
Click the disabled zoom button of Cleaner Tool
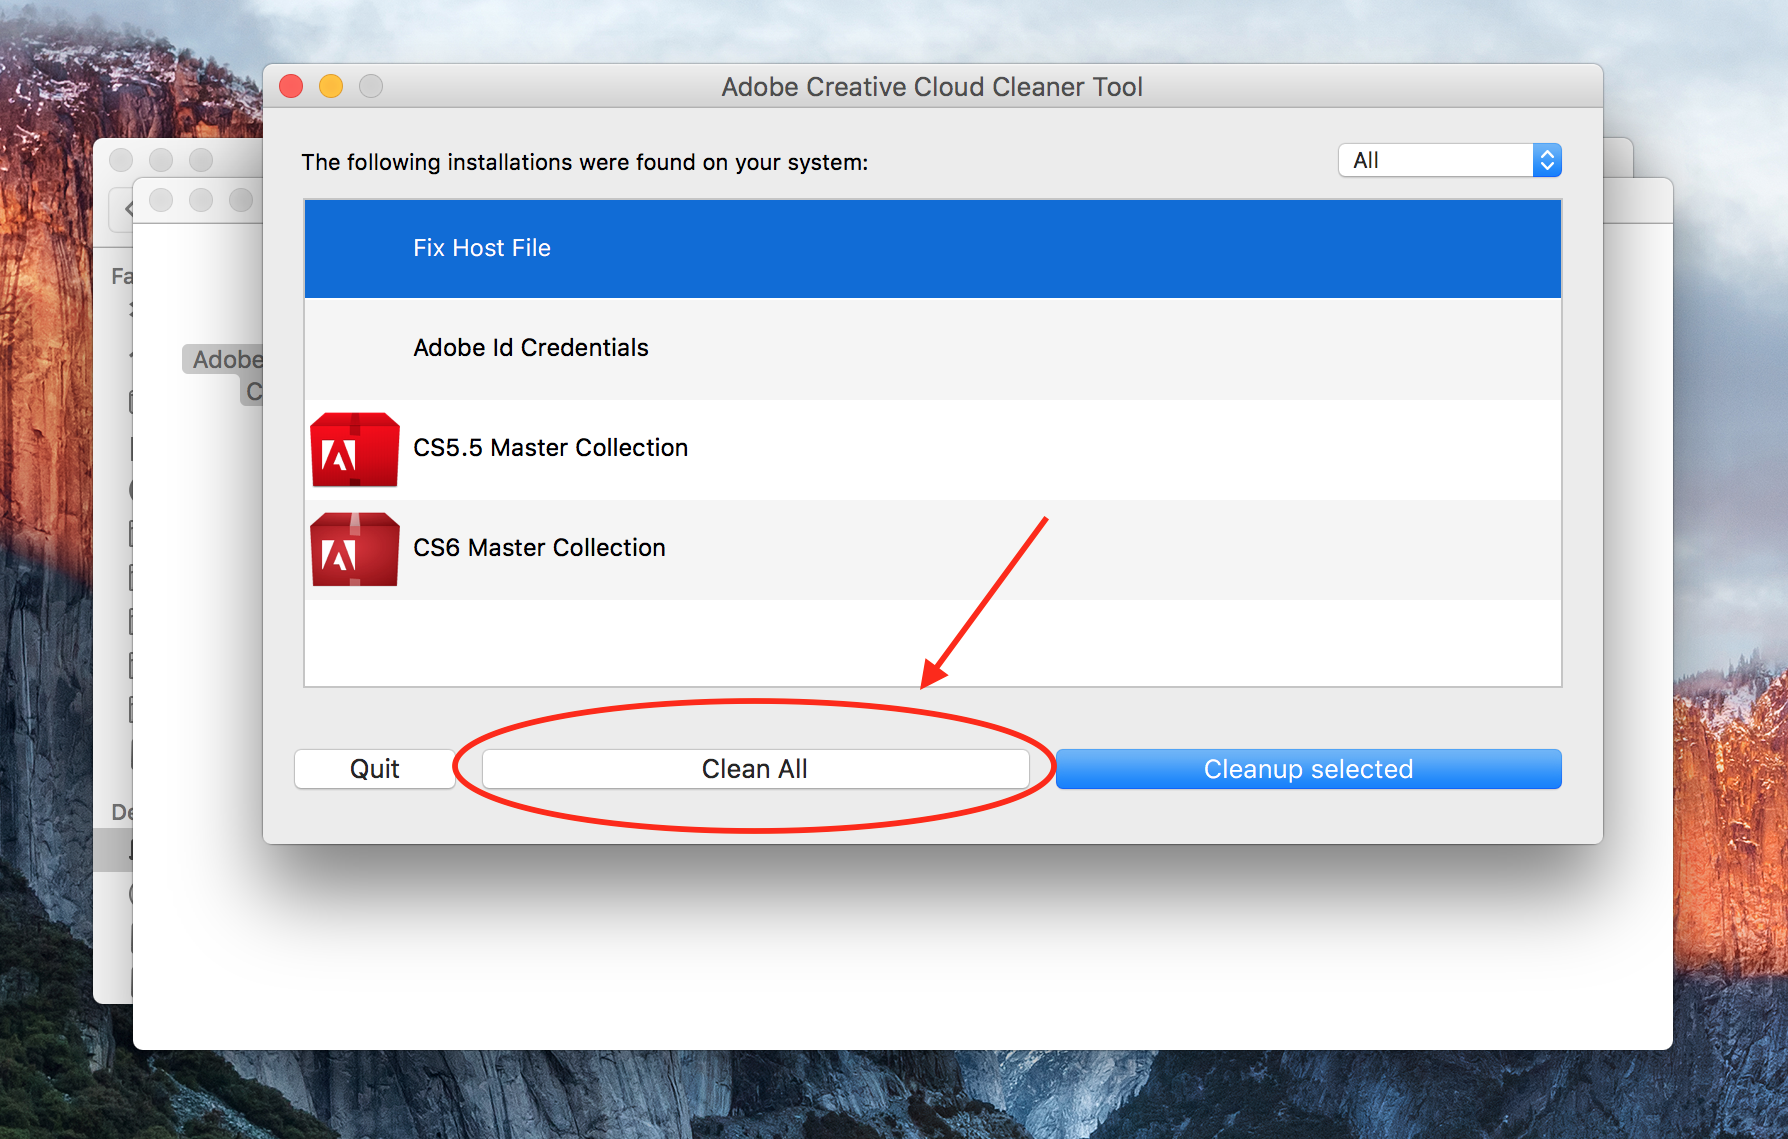click(x=371, y=86)
